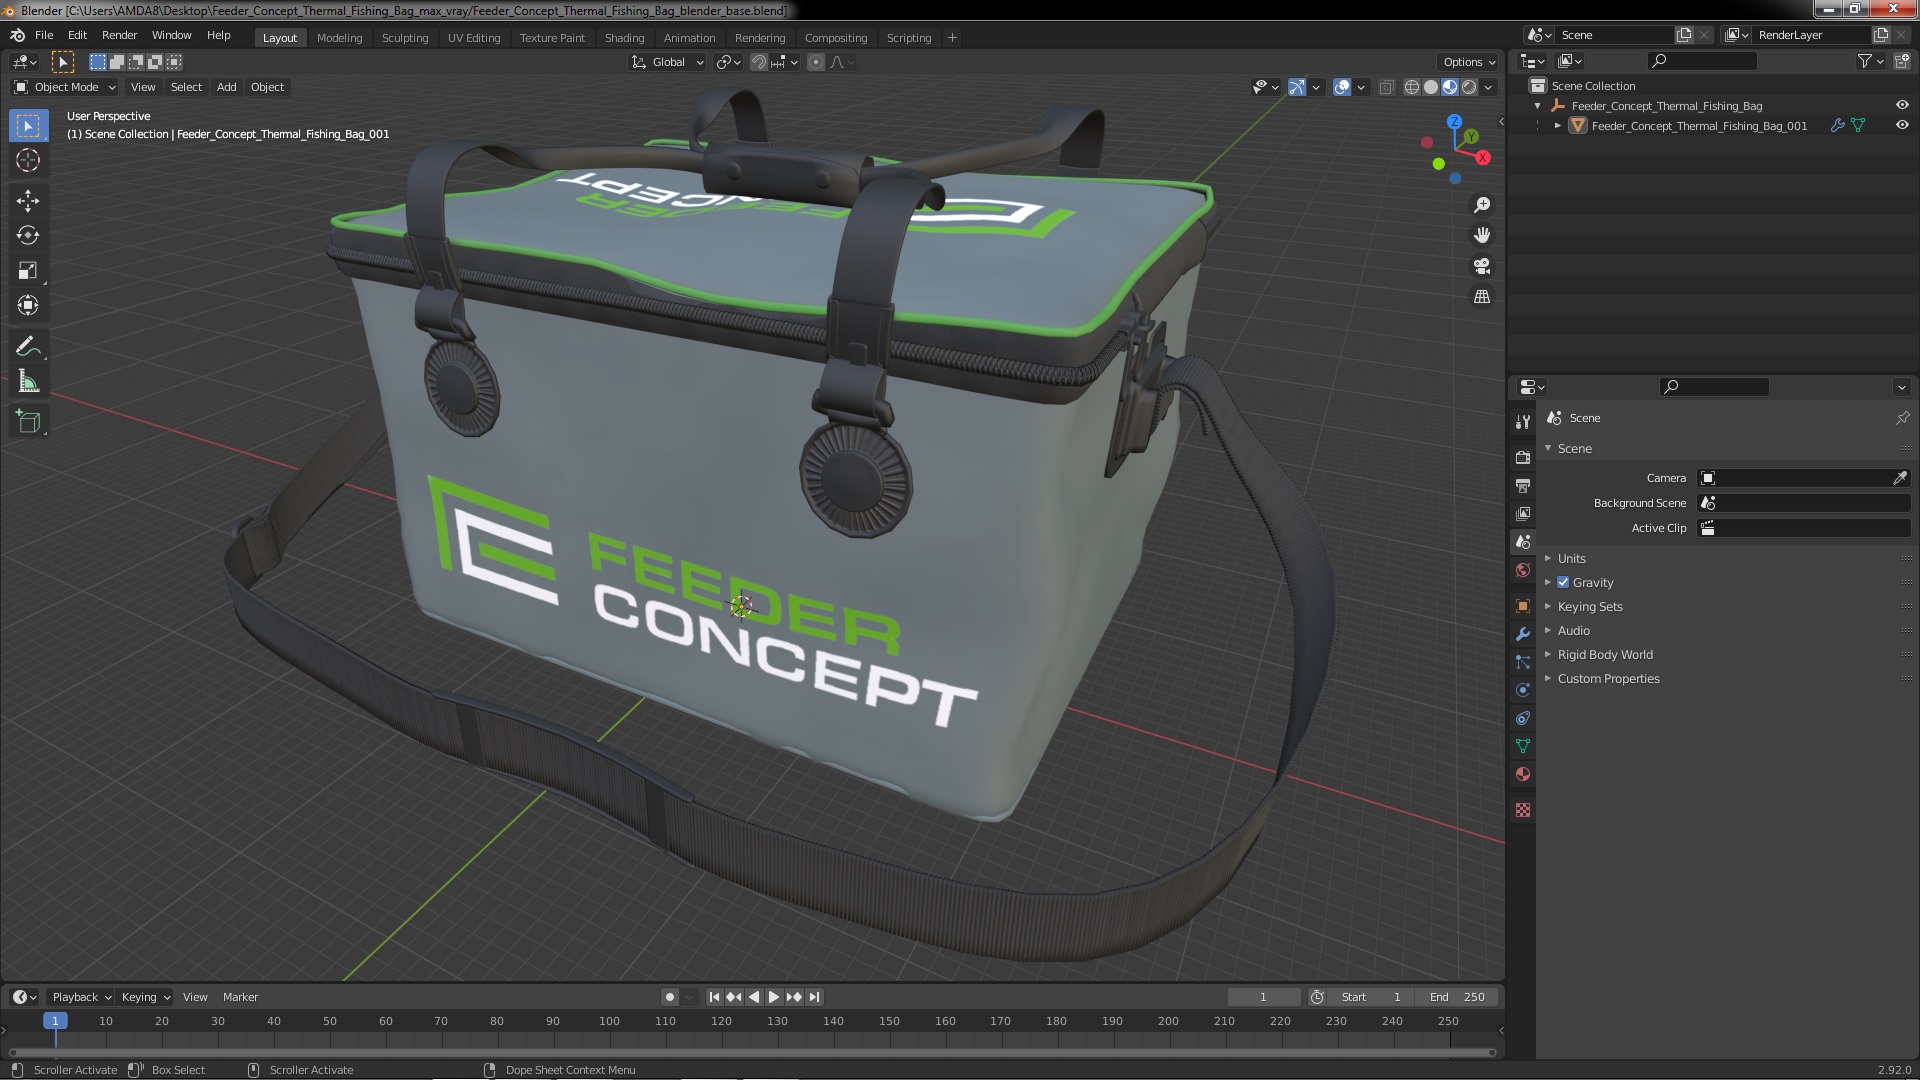Viewport: 1920px width, 1080px height.
Task: Hide Feeder_Concept_Thermal_Fishing_Bag_001 object via eye icon
Action: [1902, 126]
